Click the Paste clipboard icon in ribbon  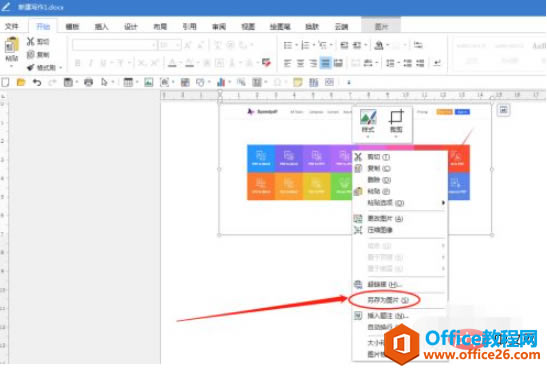(12, 46)
